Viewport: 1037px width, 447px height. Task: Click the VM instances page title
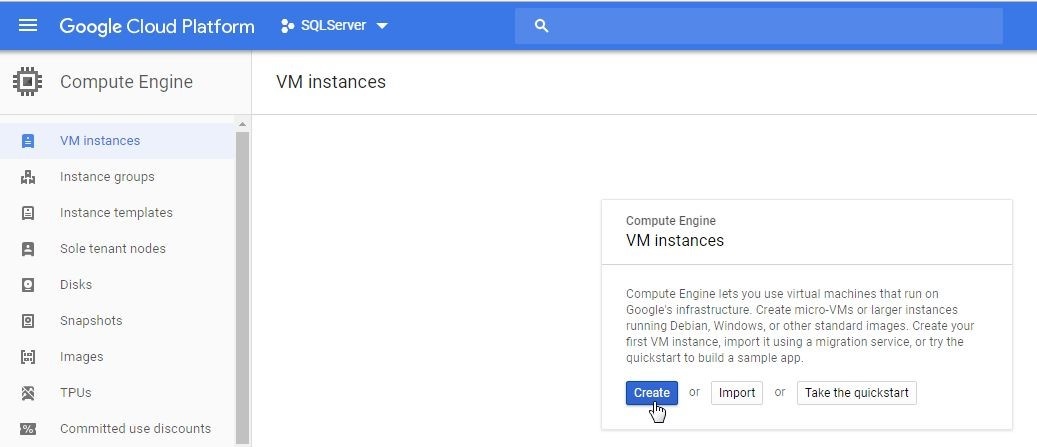point(331,82)
